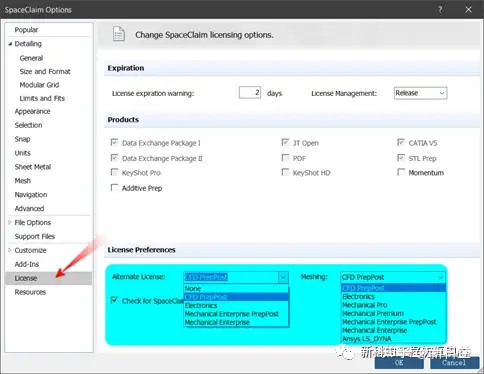Image resolution: width=484 pixels, height=374 pixels.
Task: Open the help question mark button
Action: tap(440, 10)
